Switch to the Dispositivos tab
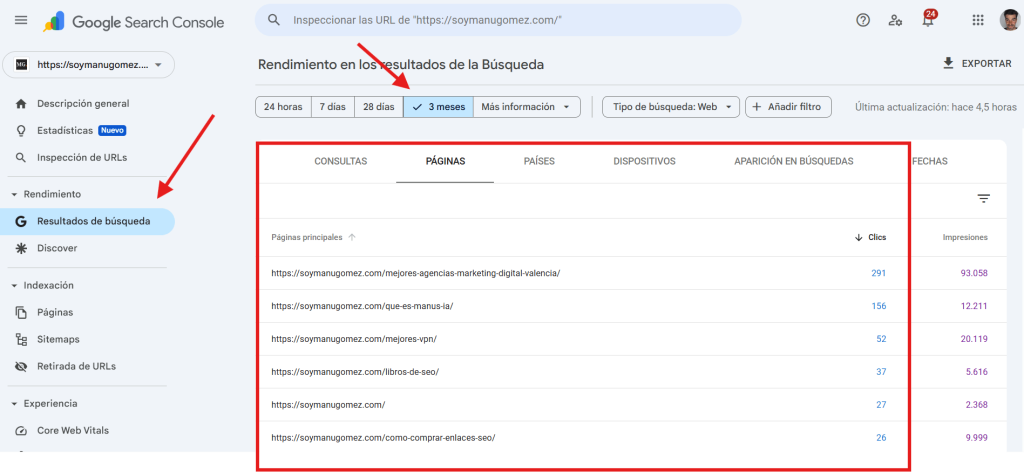 point(645,161)
